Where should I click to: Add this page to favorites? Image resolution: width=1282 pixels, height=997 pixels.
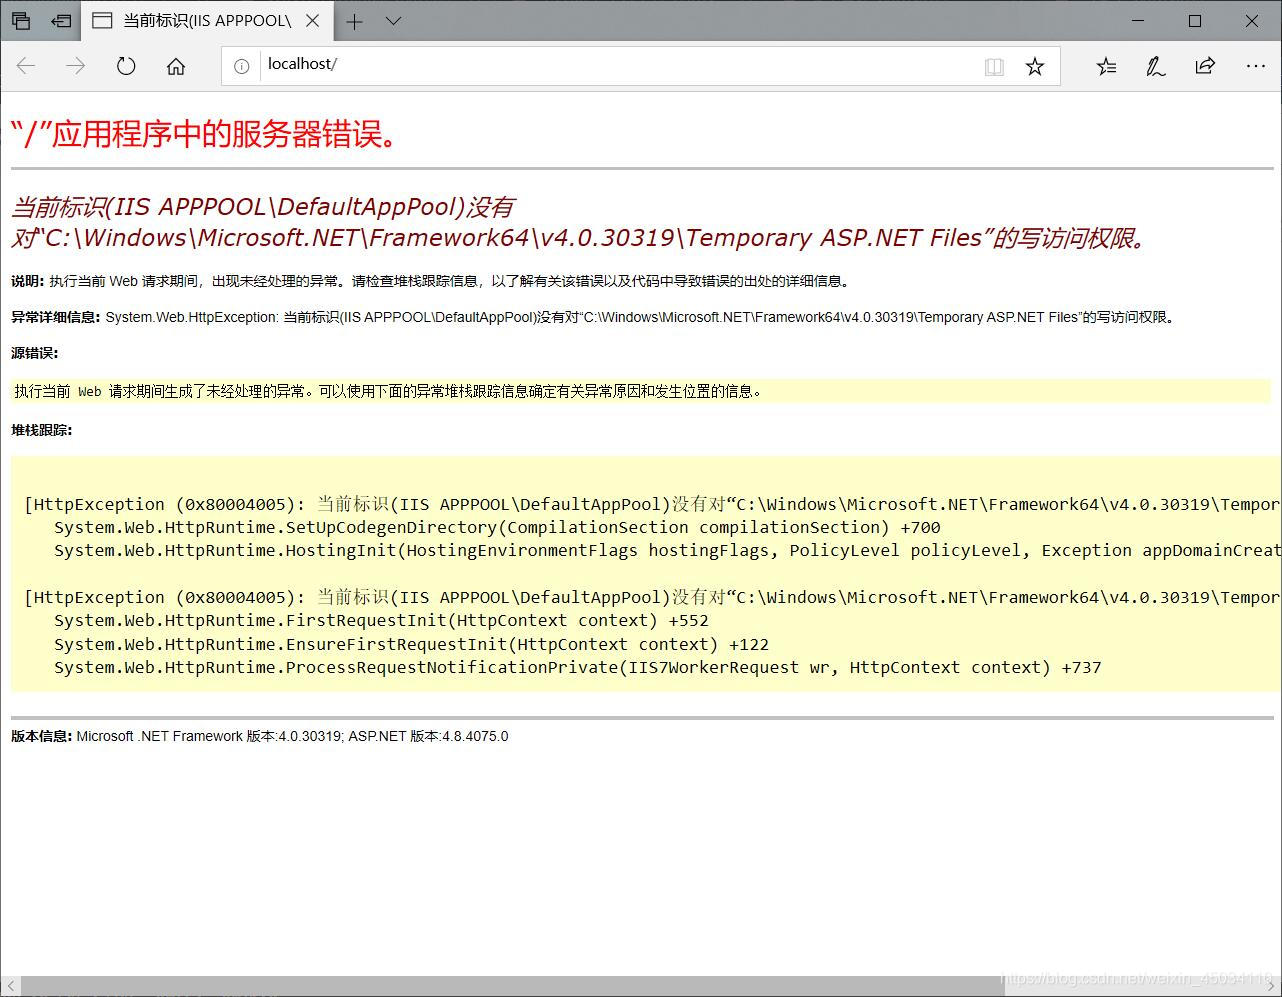click(x=1035, y=66)
